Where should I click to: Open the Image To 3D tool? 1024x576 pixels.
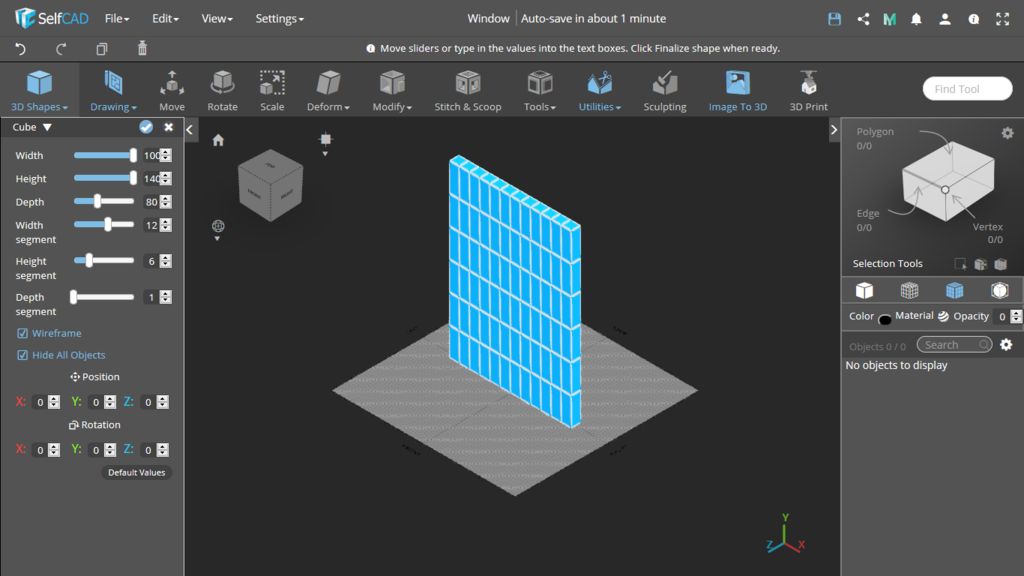[737, 90]
